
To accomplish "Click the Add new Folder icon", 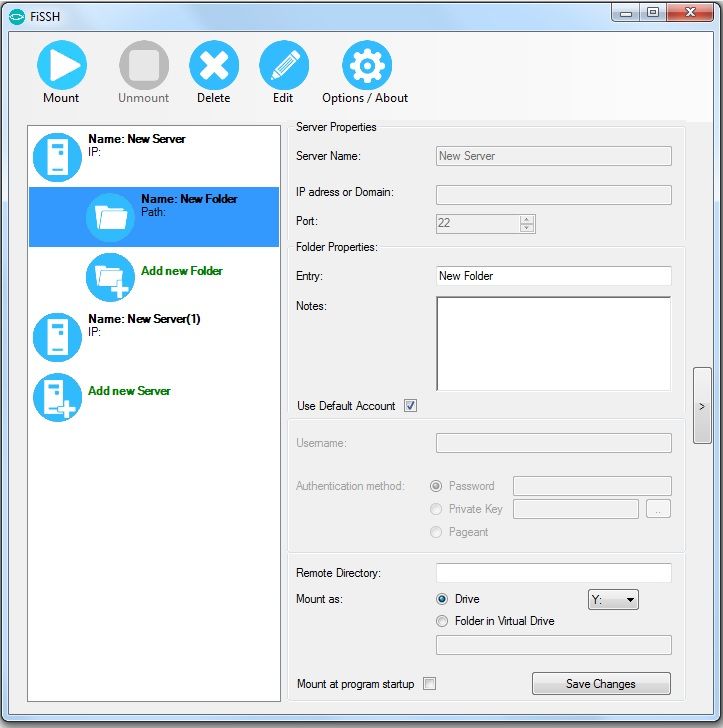I will [110, 277].
